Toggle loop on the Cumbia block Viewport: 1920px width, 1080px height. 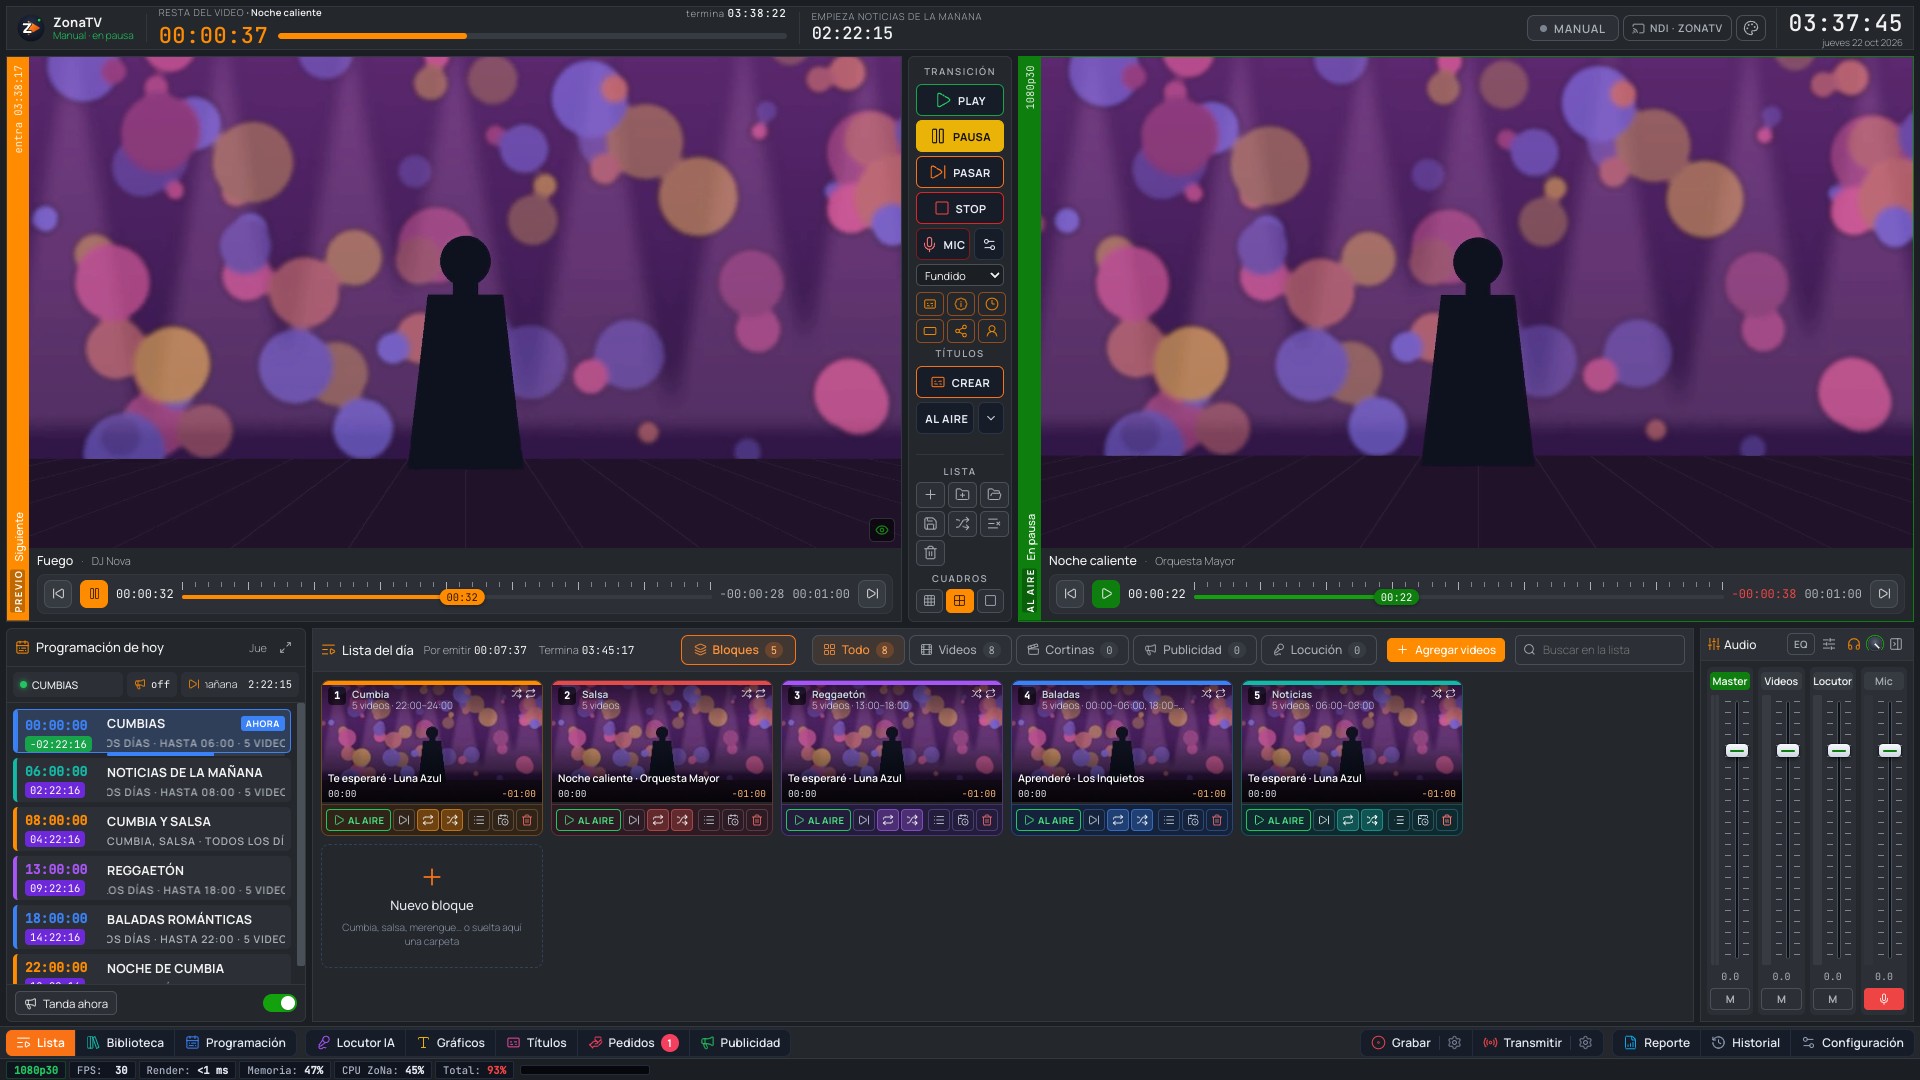tap(428, 820)
